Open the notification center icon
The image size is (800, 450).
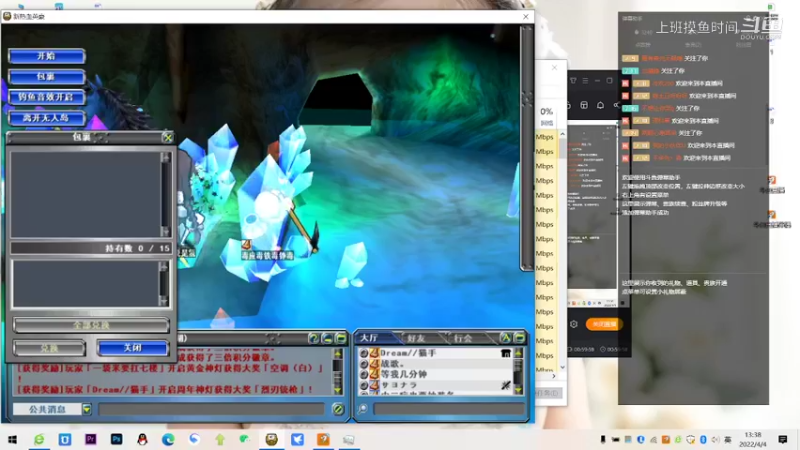[783, 439]
